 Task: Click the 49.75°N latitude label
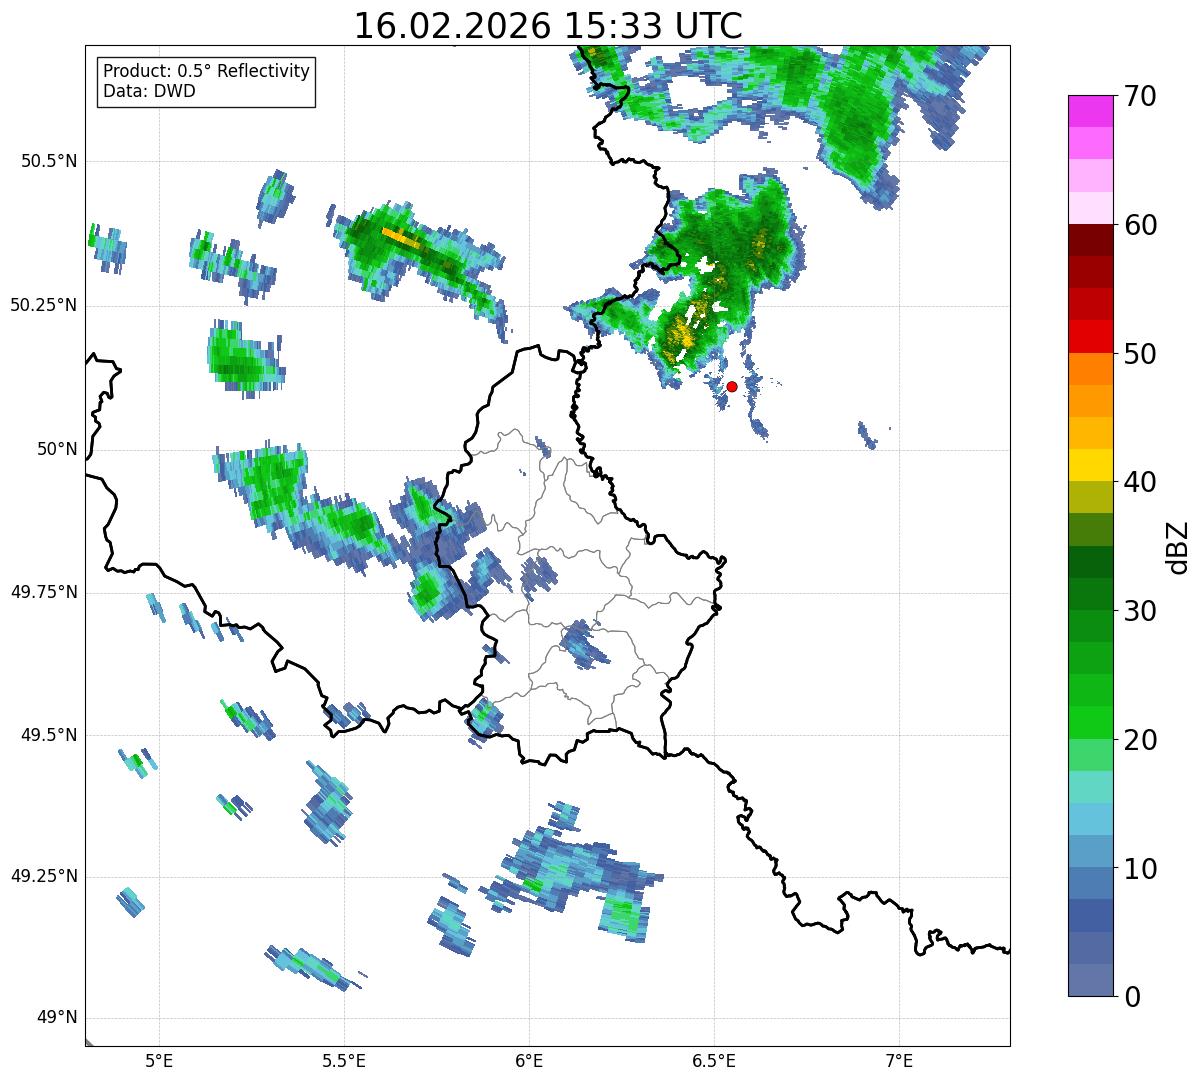(44, 592)
